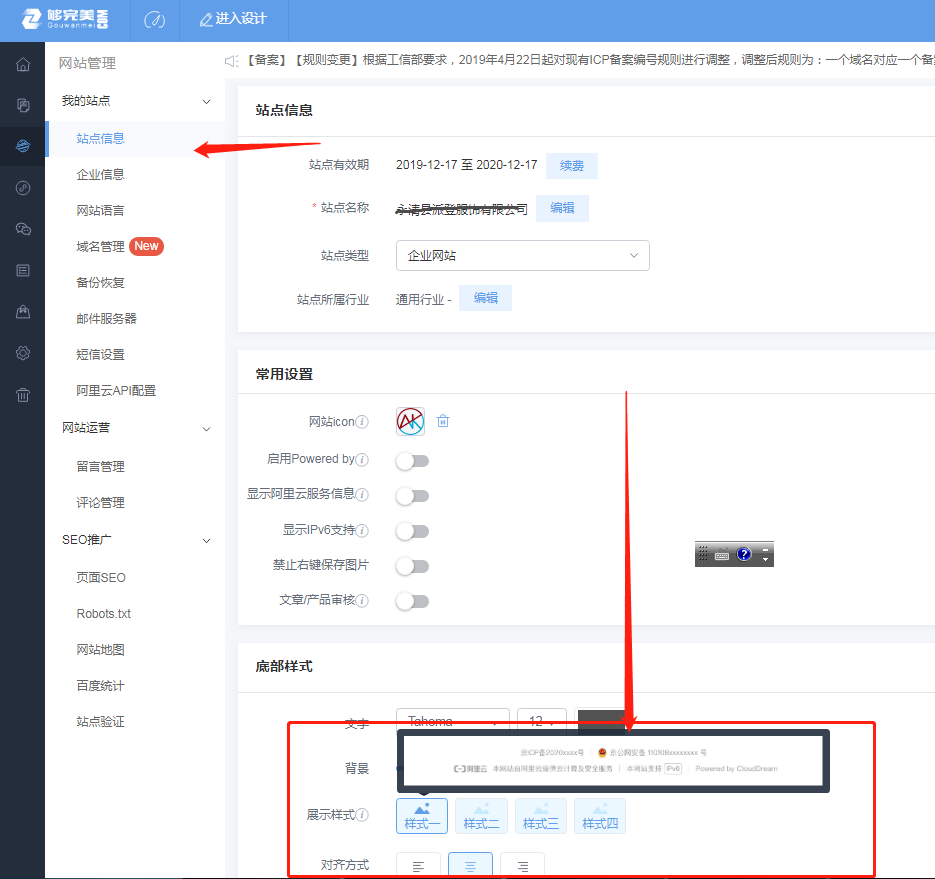Open 企业信息 in the sidebar menu

pos(101,174)
